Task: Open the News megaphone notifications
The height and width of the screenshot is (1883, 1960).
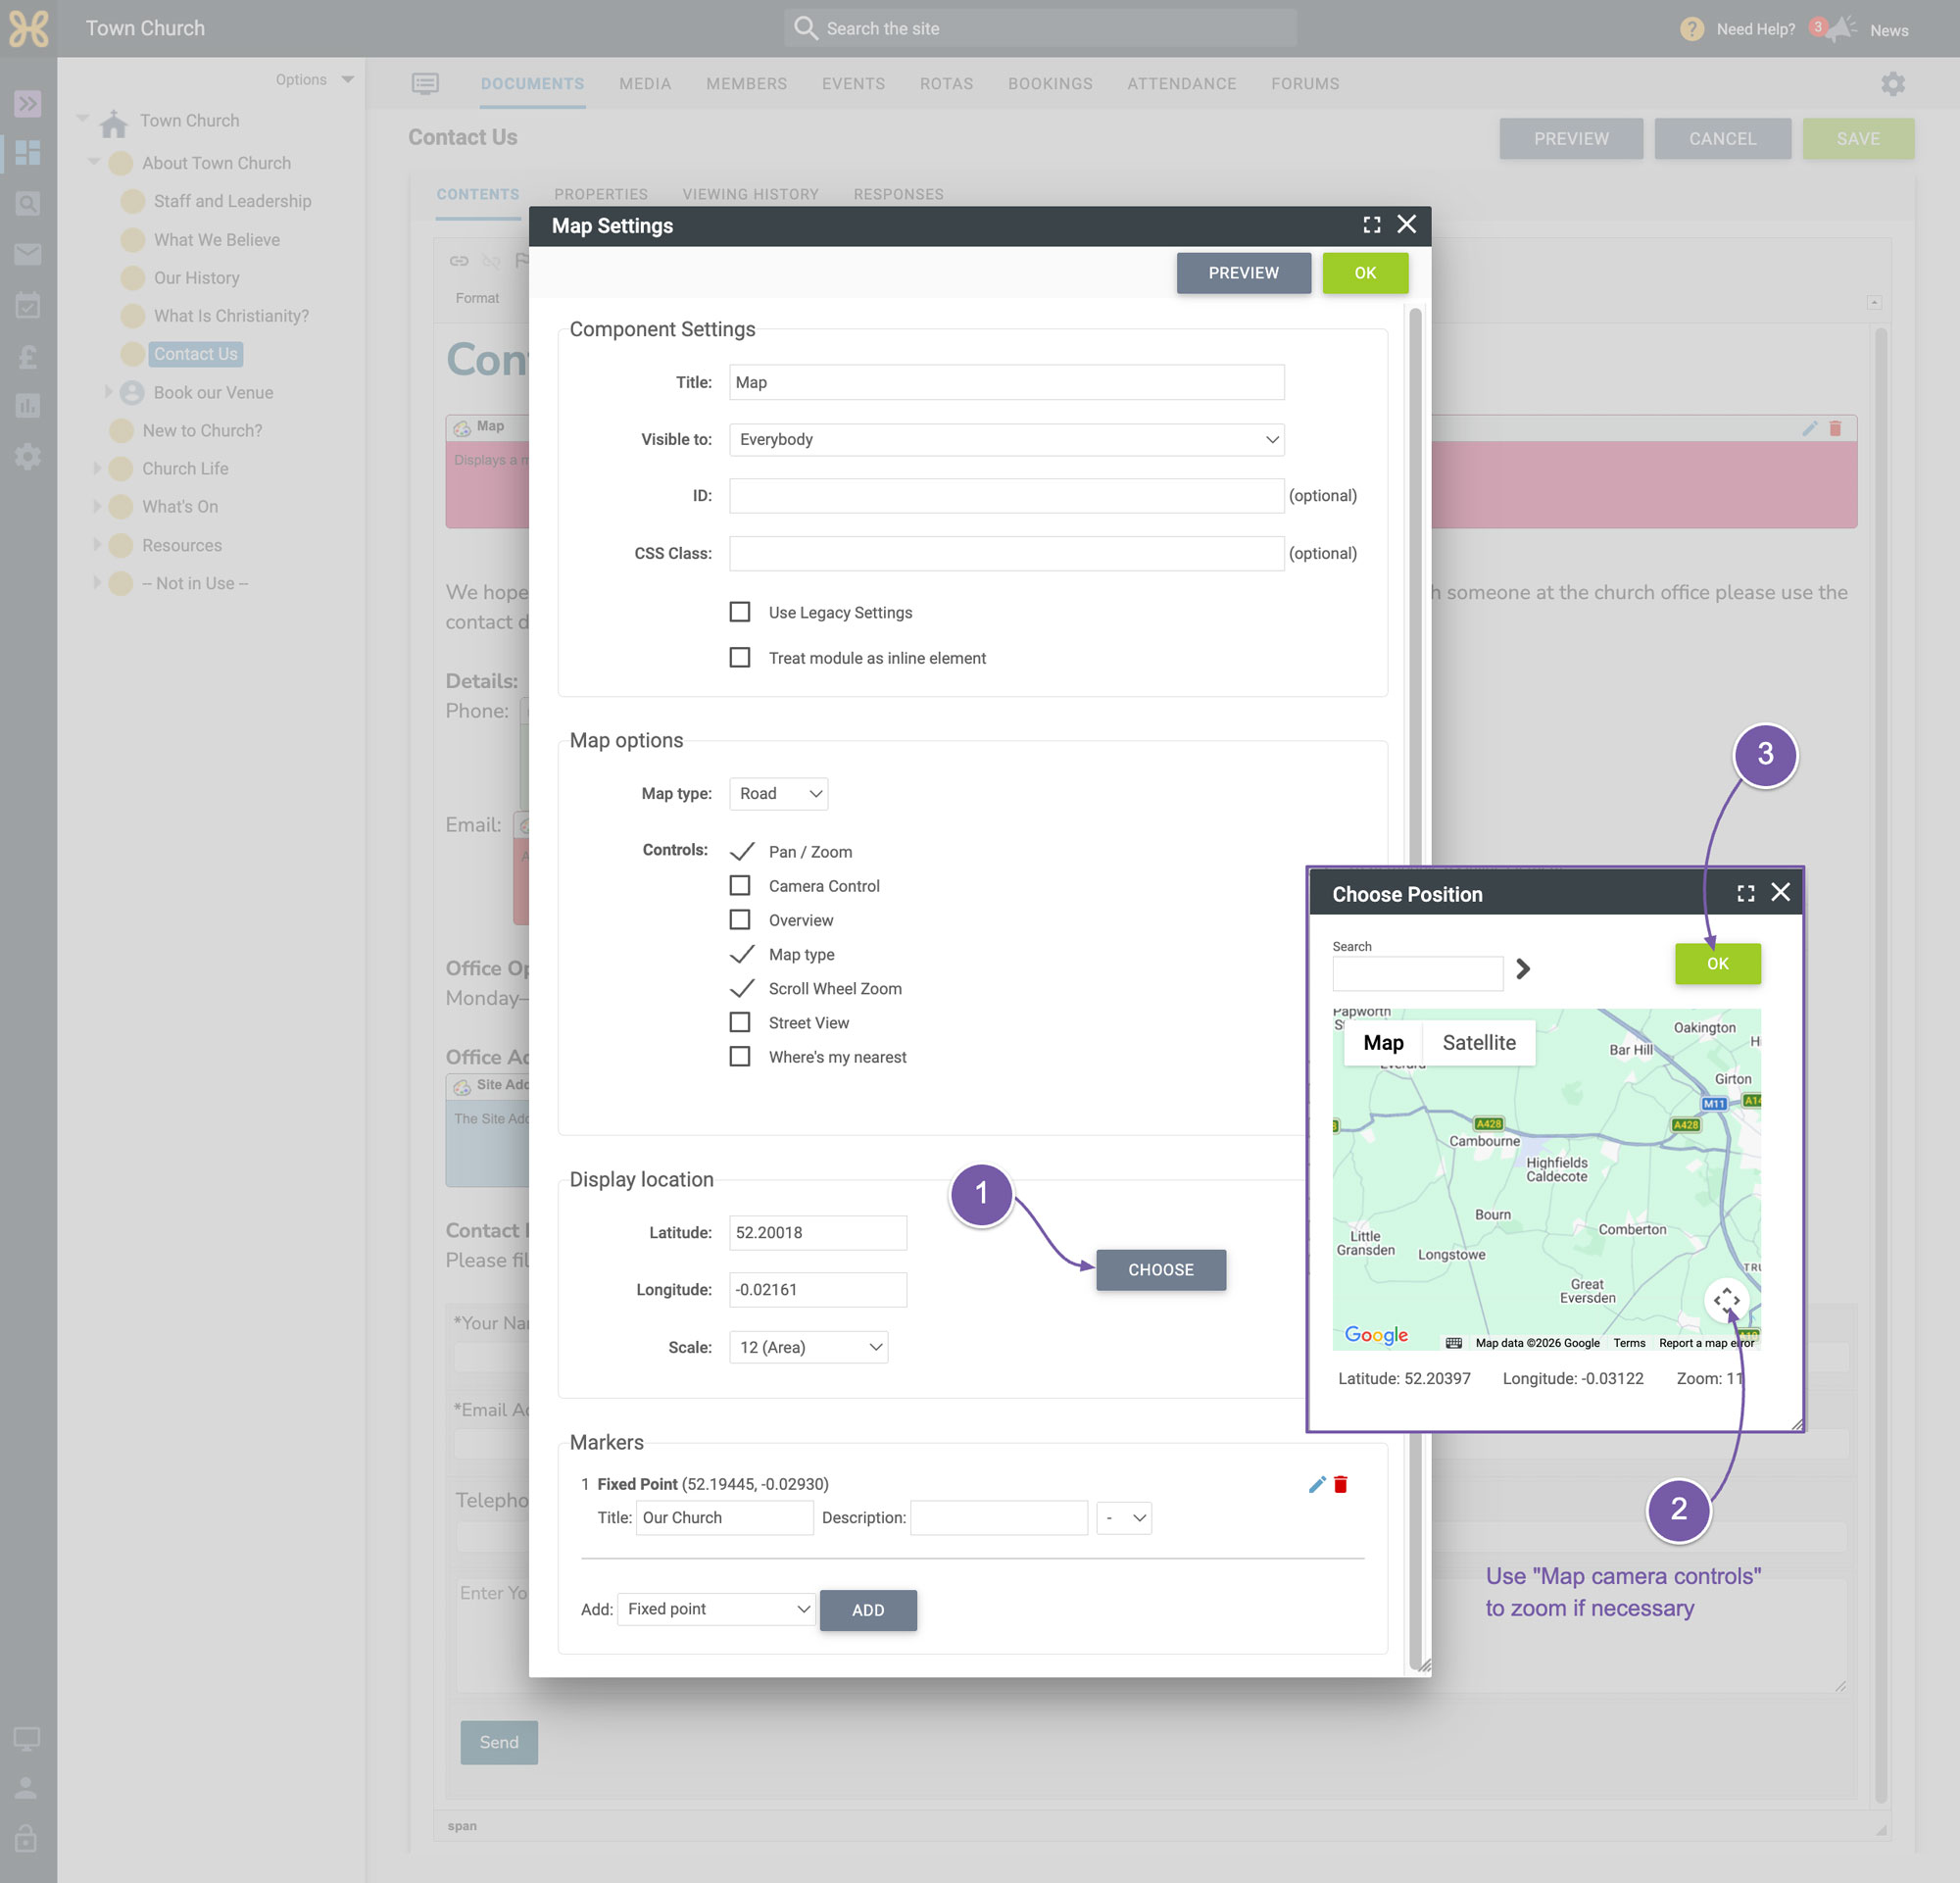Action: click(1840, 29)
